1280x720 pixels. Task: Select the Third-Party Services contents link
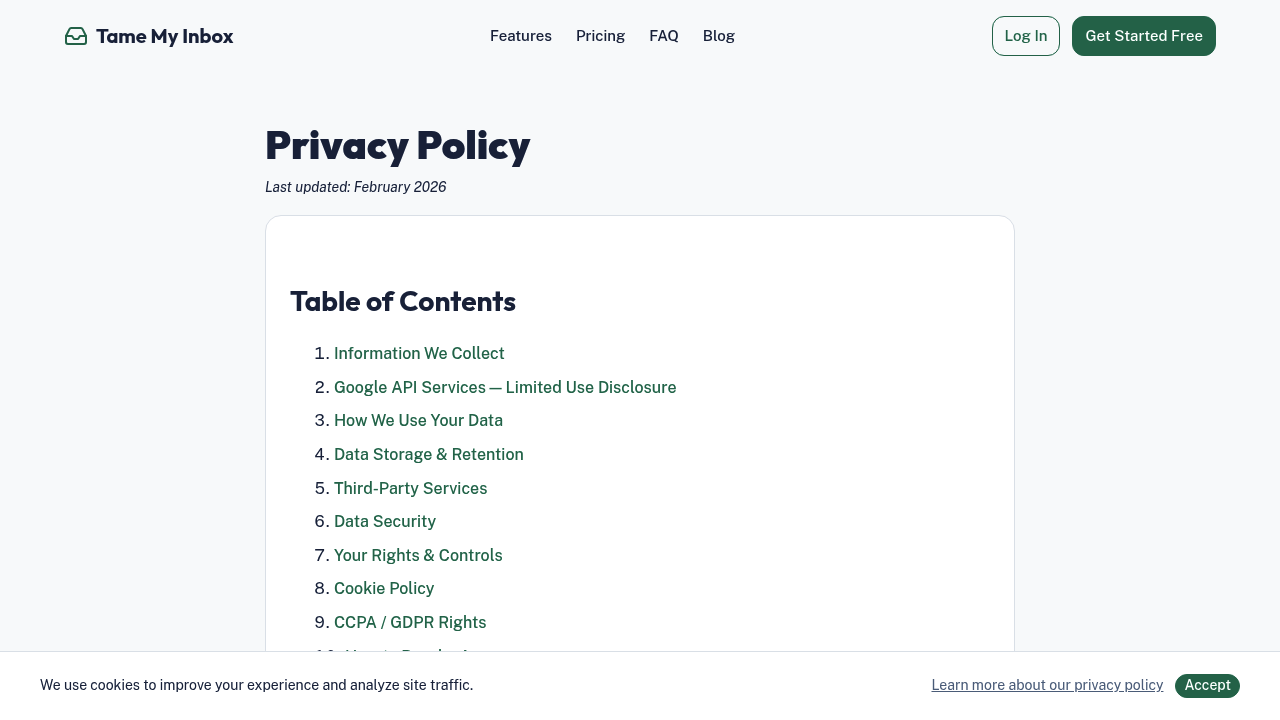click(410, 488)
